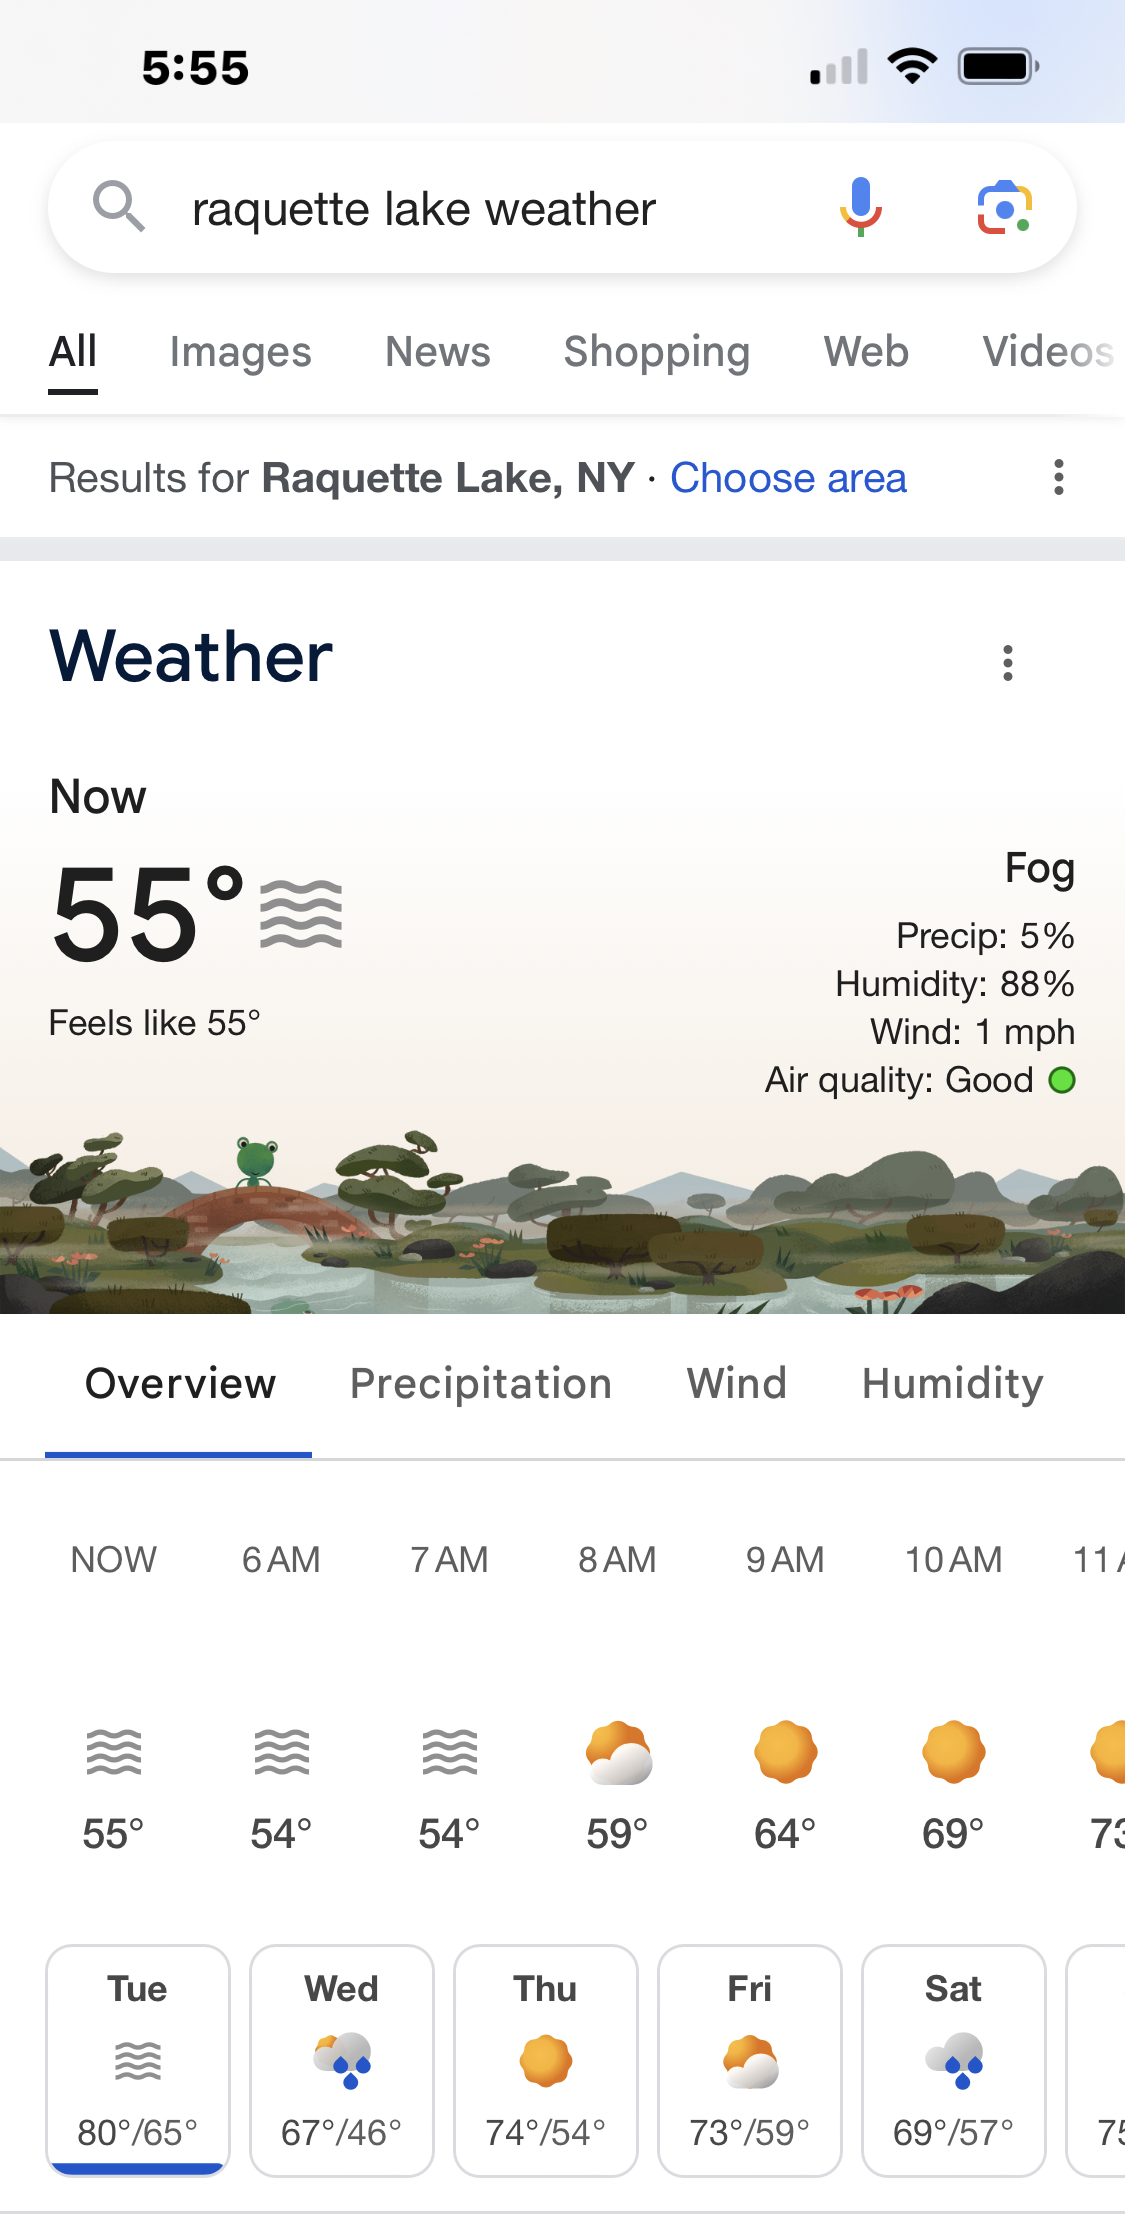Choose the Thu sunny forecast card

pyautogui.click(x=546, y=2060)
